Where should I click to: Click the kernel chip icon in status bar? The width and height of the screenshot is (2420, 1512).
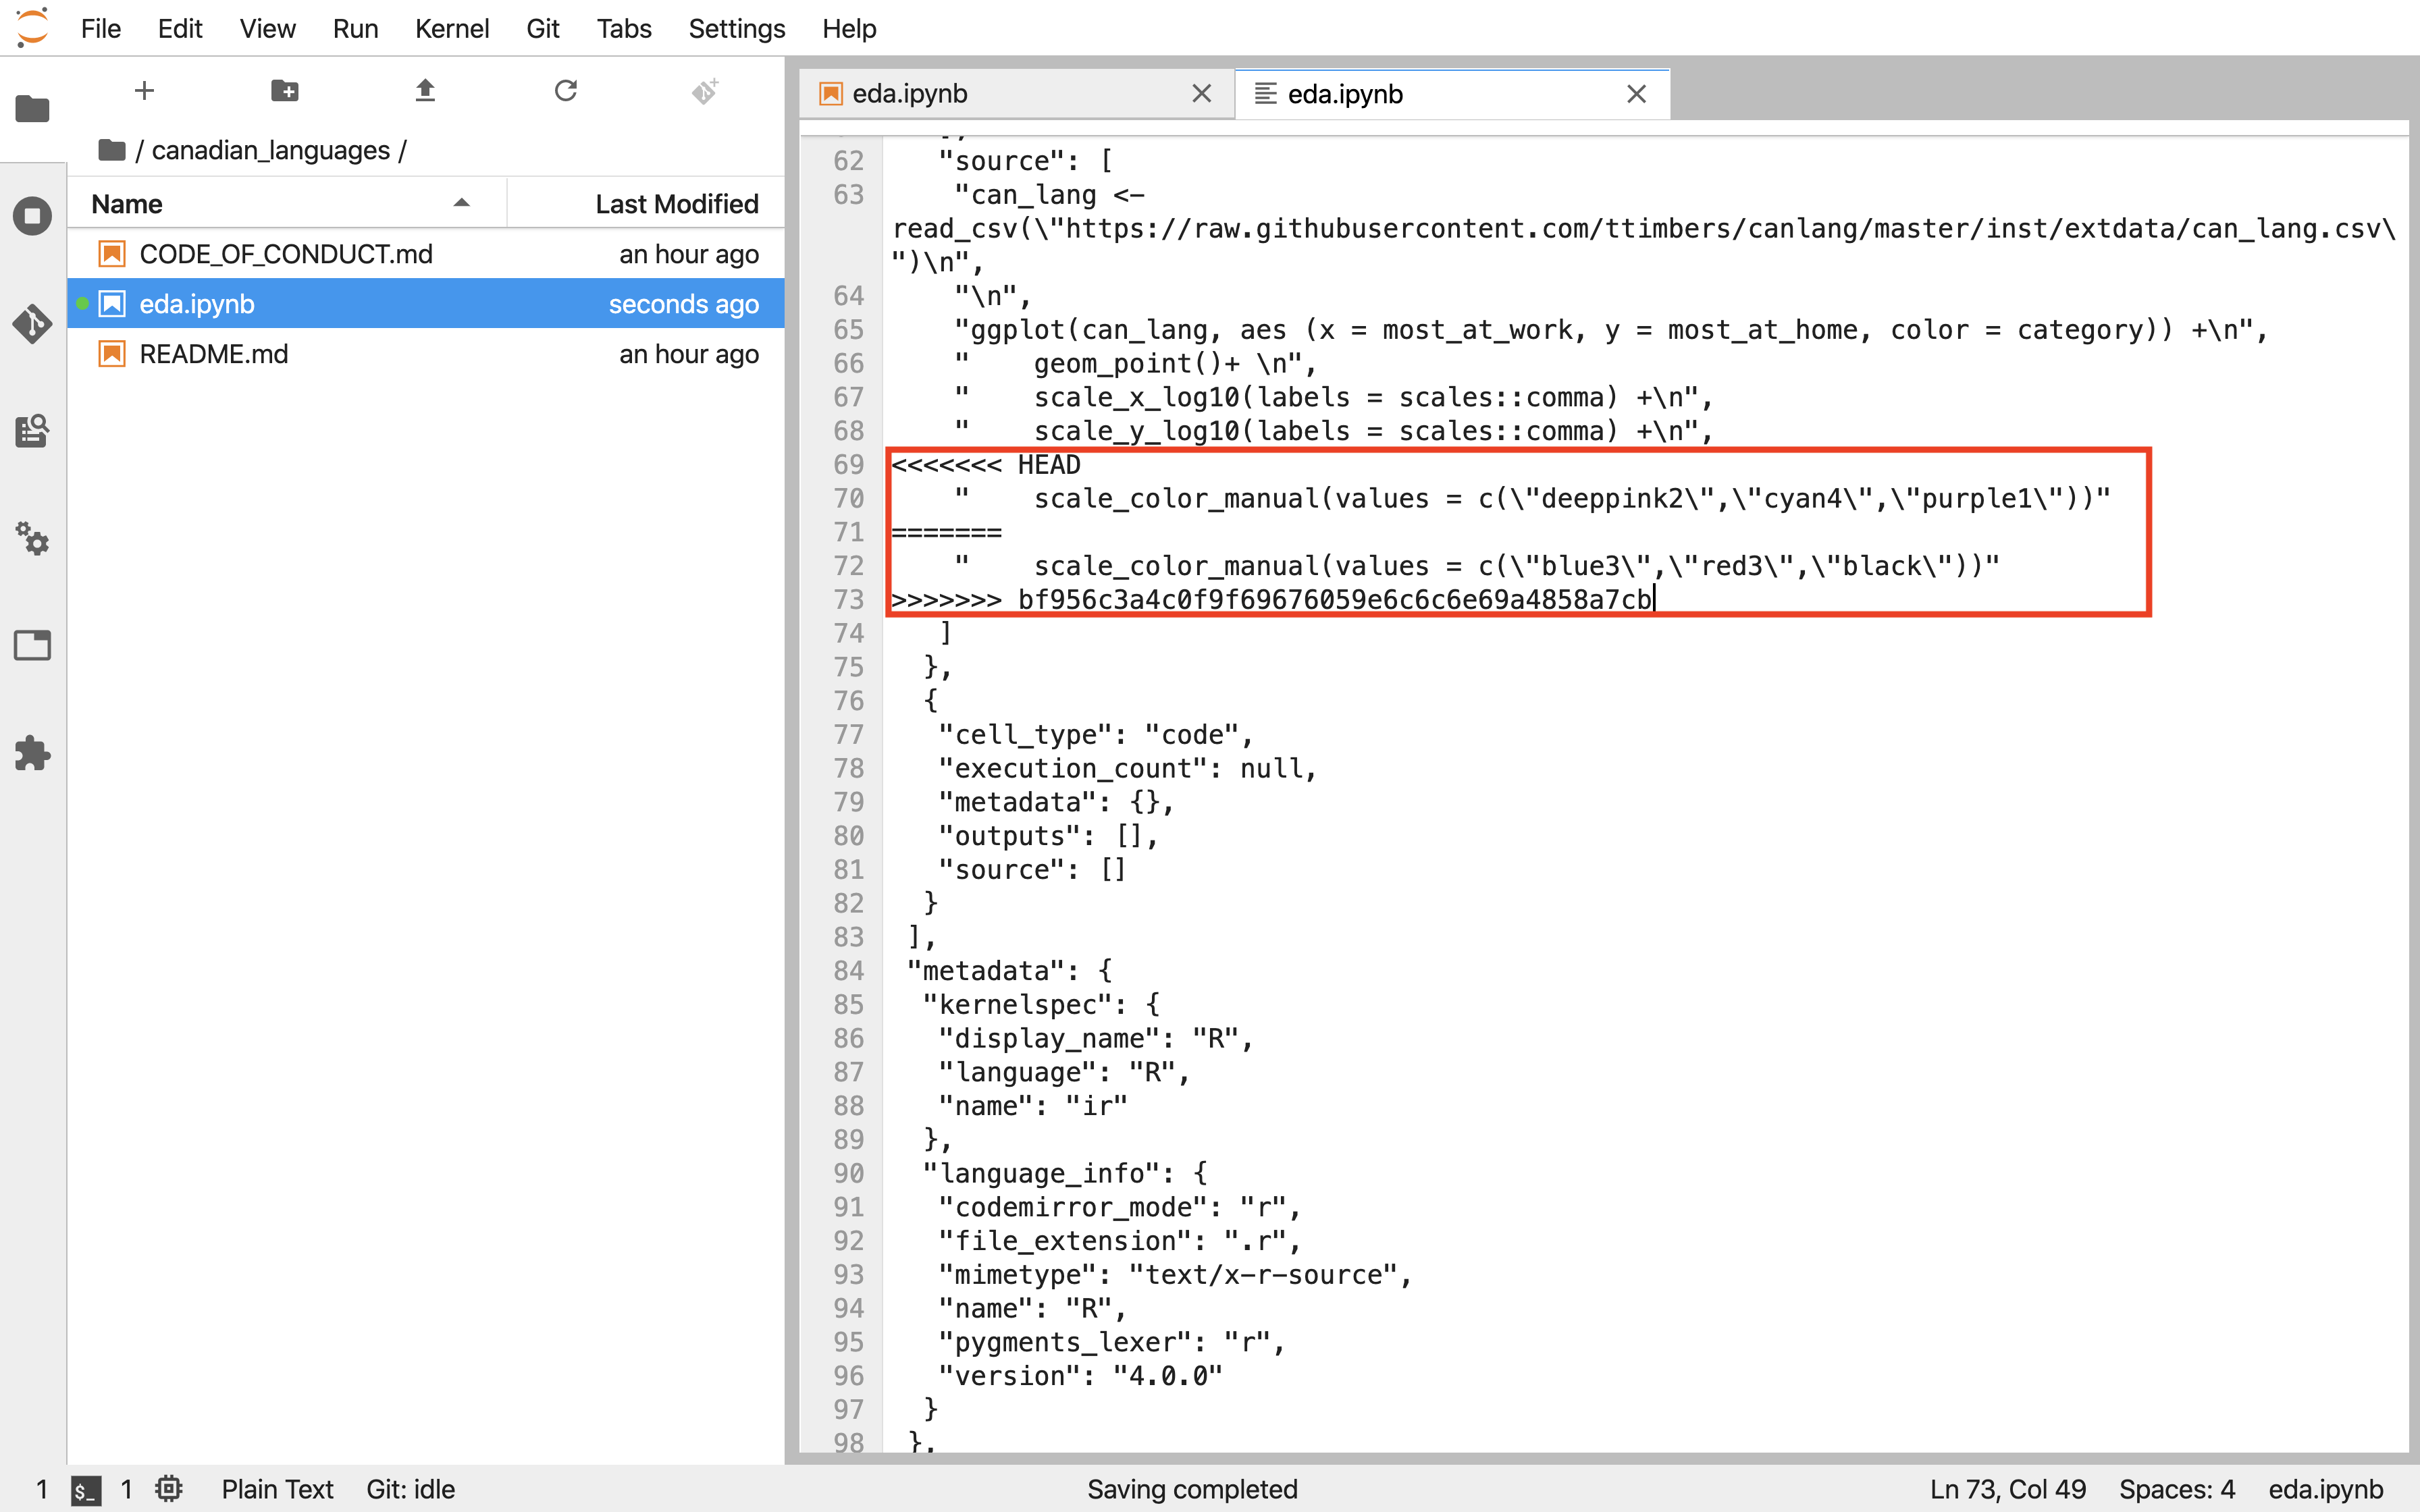pyautogui.click(x=169, y=1489)
